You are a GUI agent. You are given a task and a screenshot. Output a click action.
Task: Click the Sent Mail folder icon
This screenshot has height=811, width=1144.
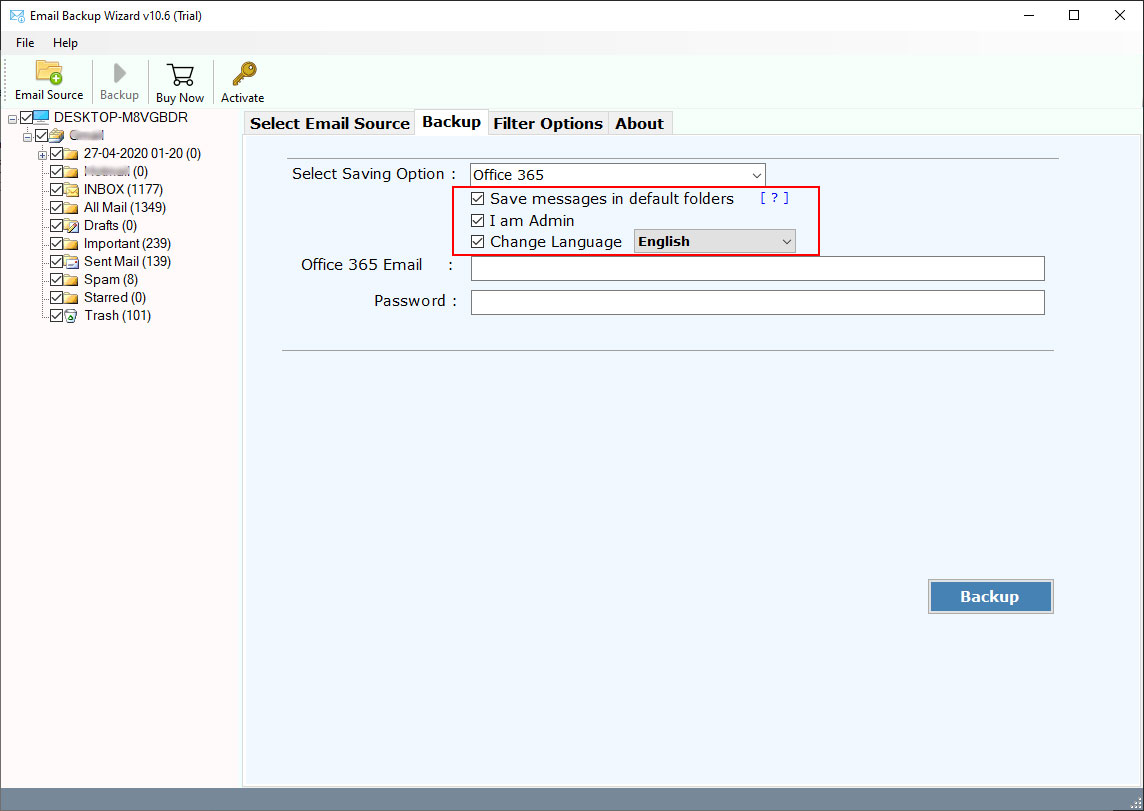[72, 262]
